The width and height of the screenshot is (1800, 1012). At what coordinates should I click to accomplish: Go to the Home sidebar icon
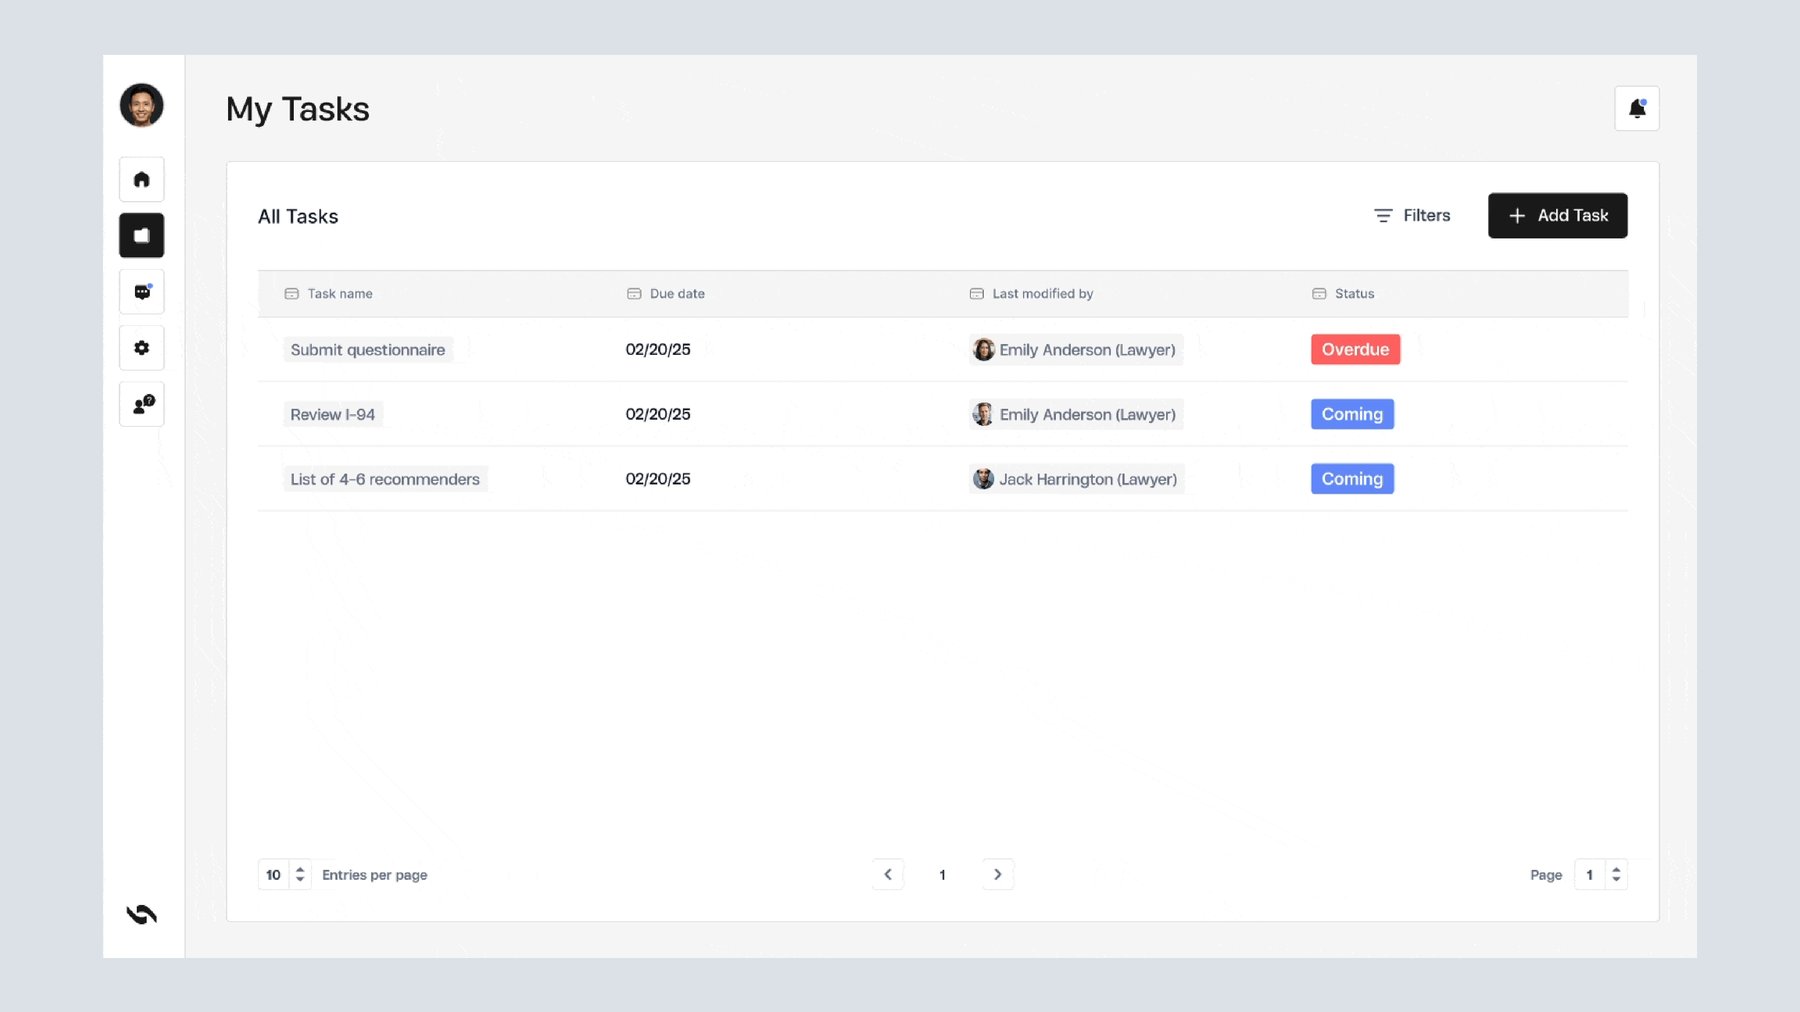pyautogui.click(x=141, y=180)
